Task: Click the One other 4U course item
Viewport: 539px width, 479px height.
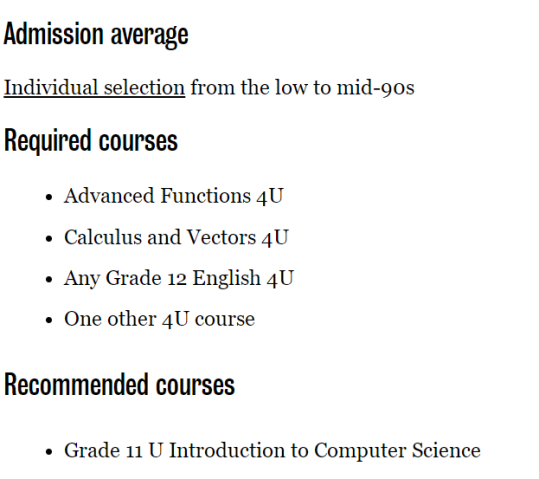Action: tap(160, 319)
